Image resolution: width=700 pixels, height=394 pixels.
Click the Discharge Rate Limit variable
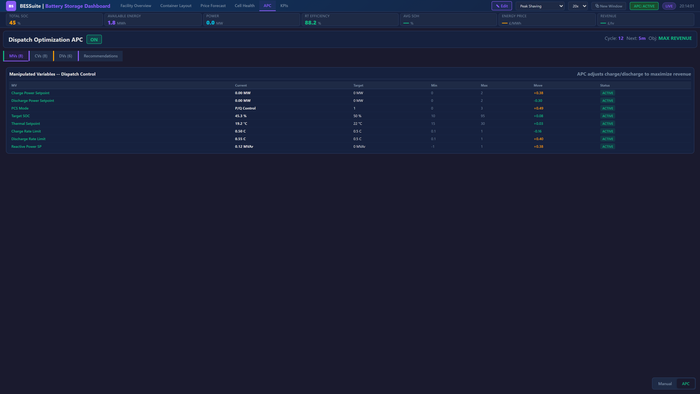coord(28,139)
